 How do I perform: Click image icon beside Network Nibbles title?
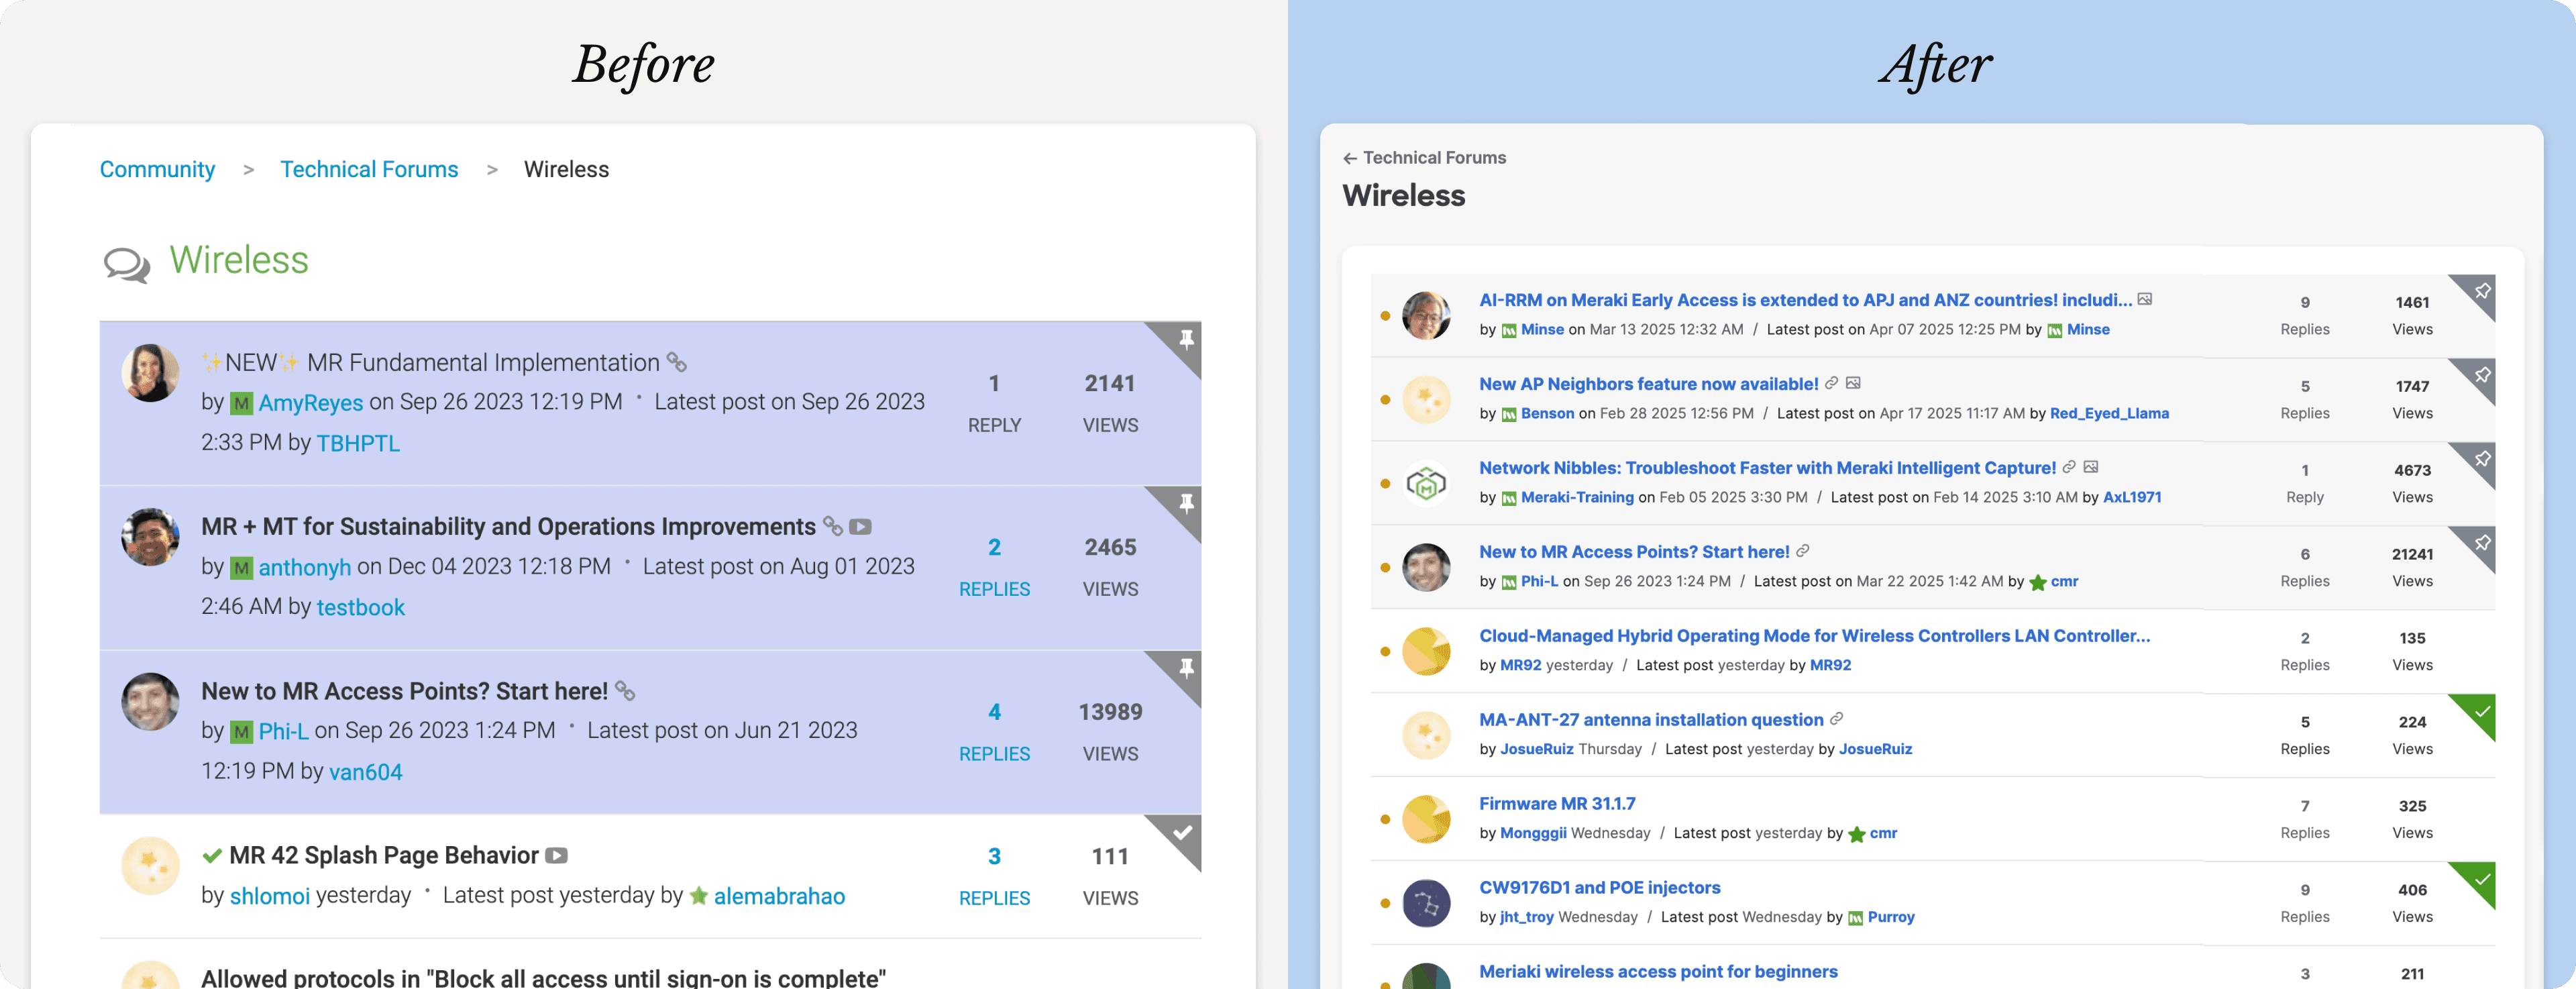click(x=2090, y=467)
